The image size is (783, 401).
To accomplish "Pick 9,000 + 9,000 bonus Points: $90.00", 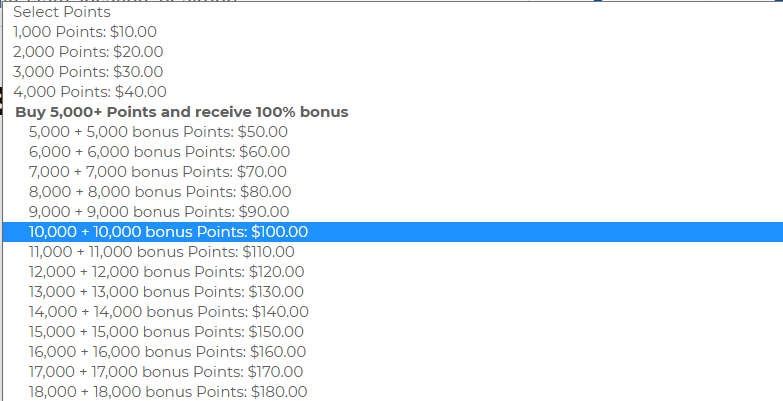I will pyautogui.click(x=160, y=212).
